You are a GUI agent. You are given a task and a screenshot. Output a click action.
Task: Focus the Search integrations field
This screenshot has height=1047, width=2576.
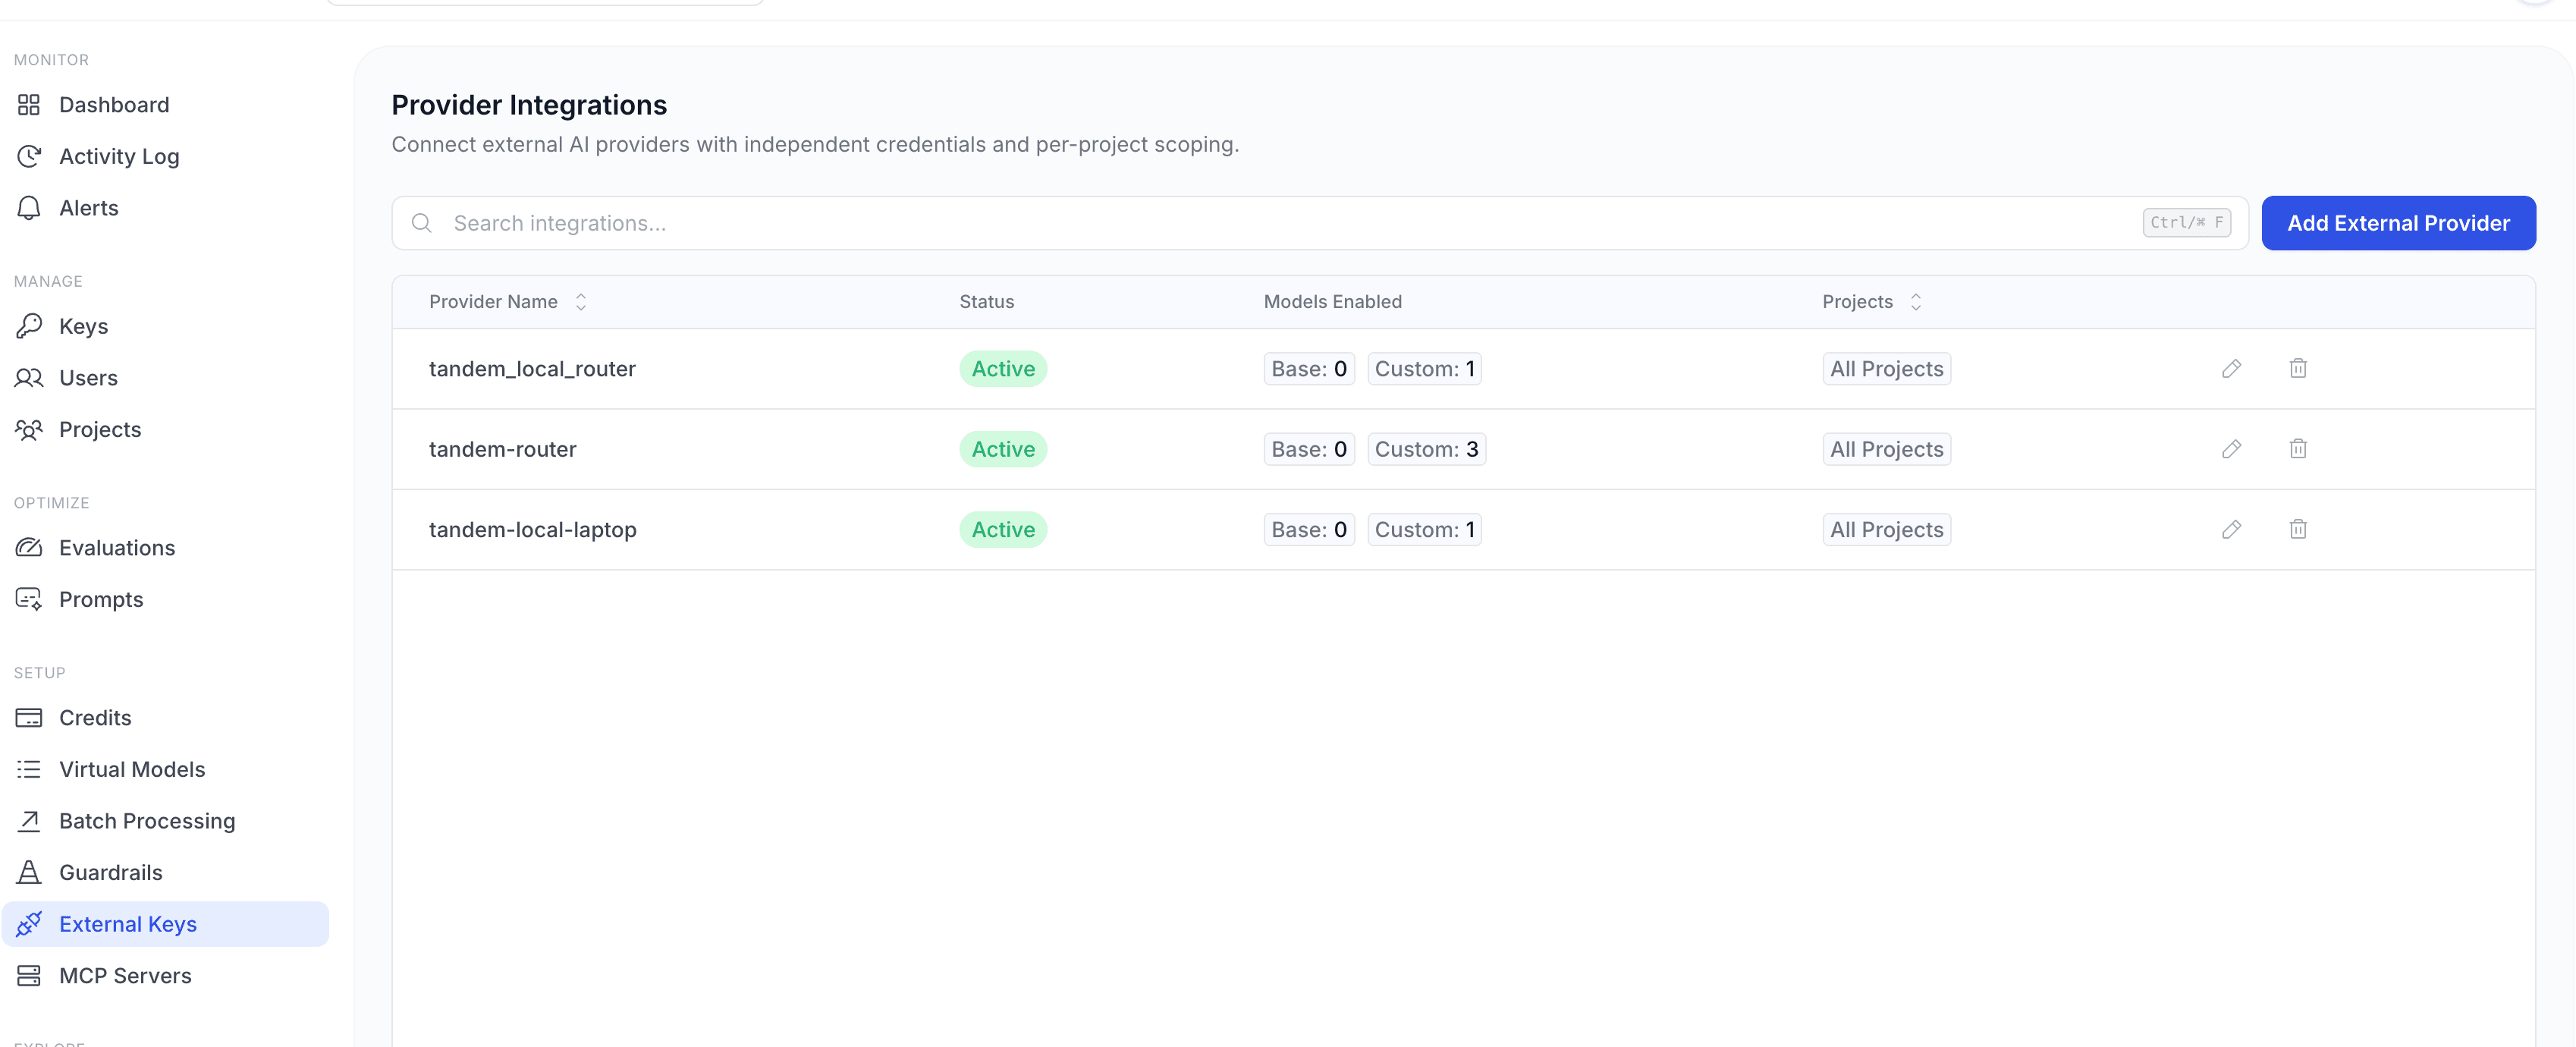[x=1319, y=223]
